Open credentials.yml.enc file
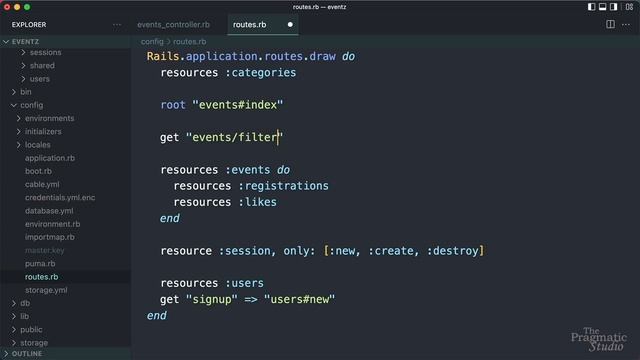Viewport: 640px width, 360px height. pyautogui.click(x=60, y=198)
